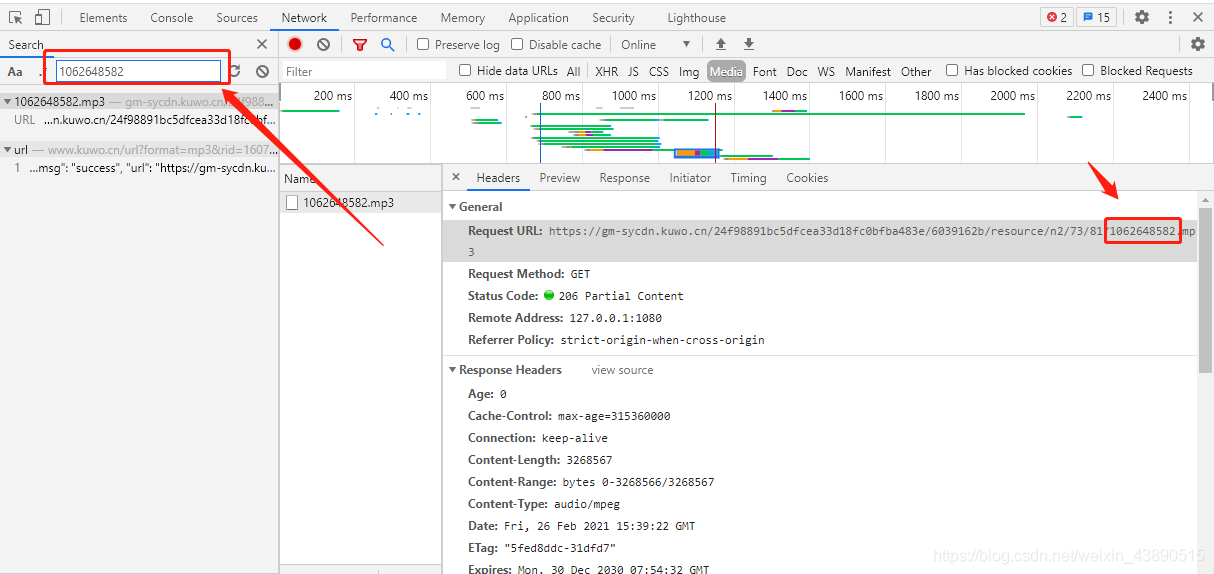Image resolution: width=1214 pixels, height=574 pixels.
Task: Toggle the device toolbar icon
Action: pos(42,17)
